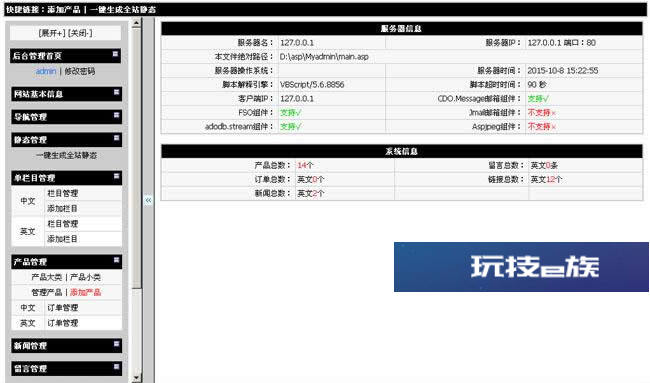Click sidebar scrollbar up arrow
Screen dimensions: 650x383
136,23
